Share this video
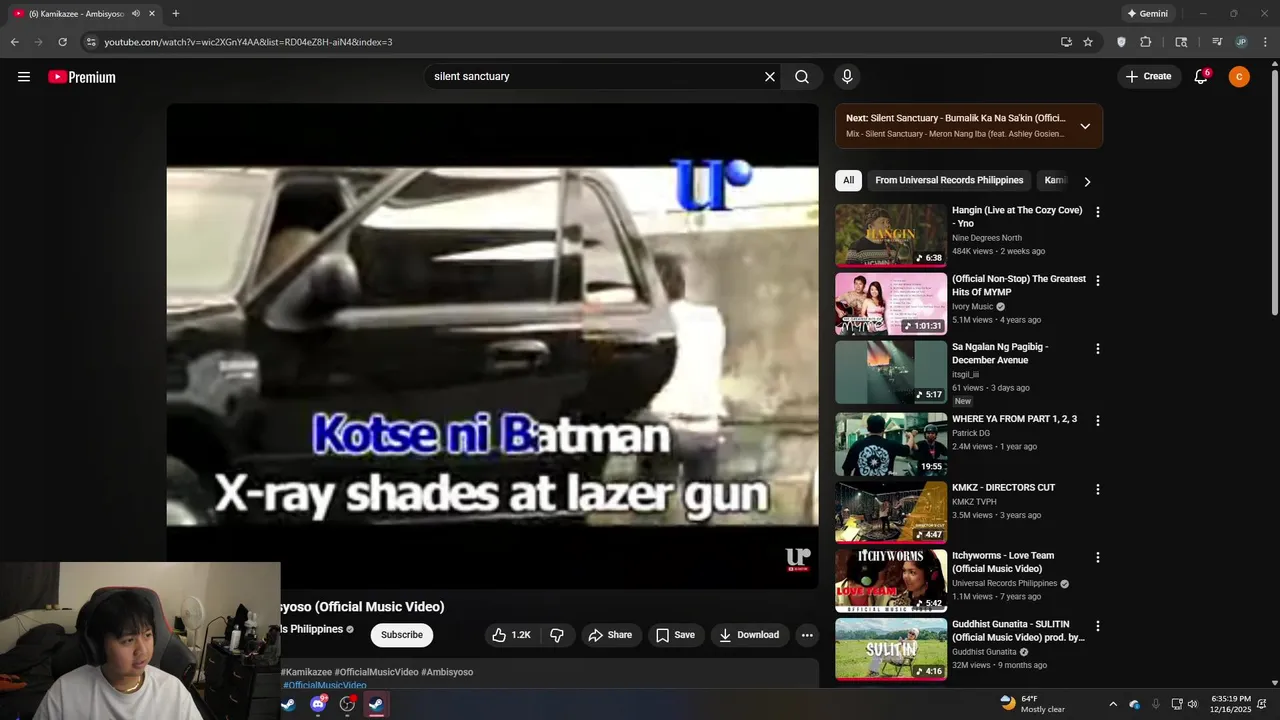 pos(610,635)
